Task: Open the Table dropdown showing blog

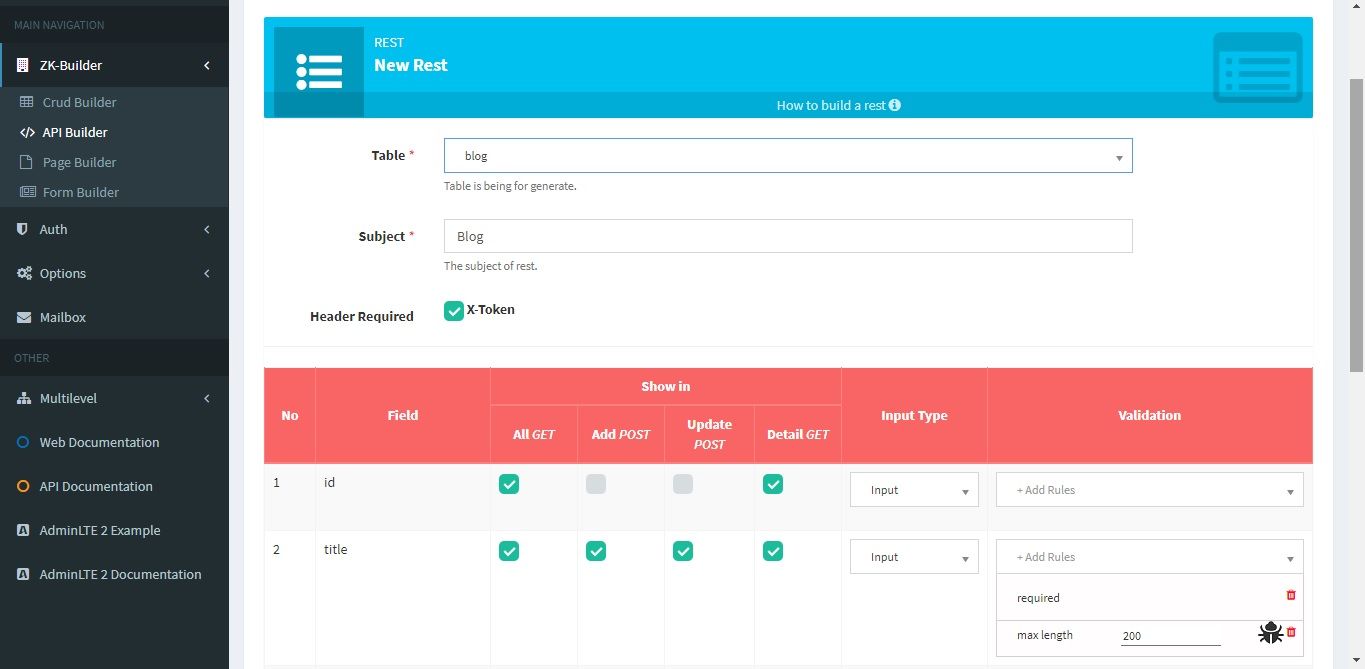Action: [788, 156]
